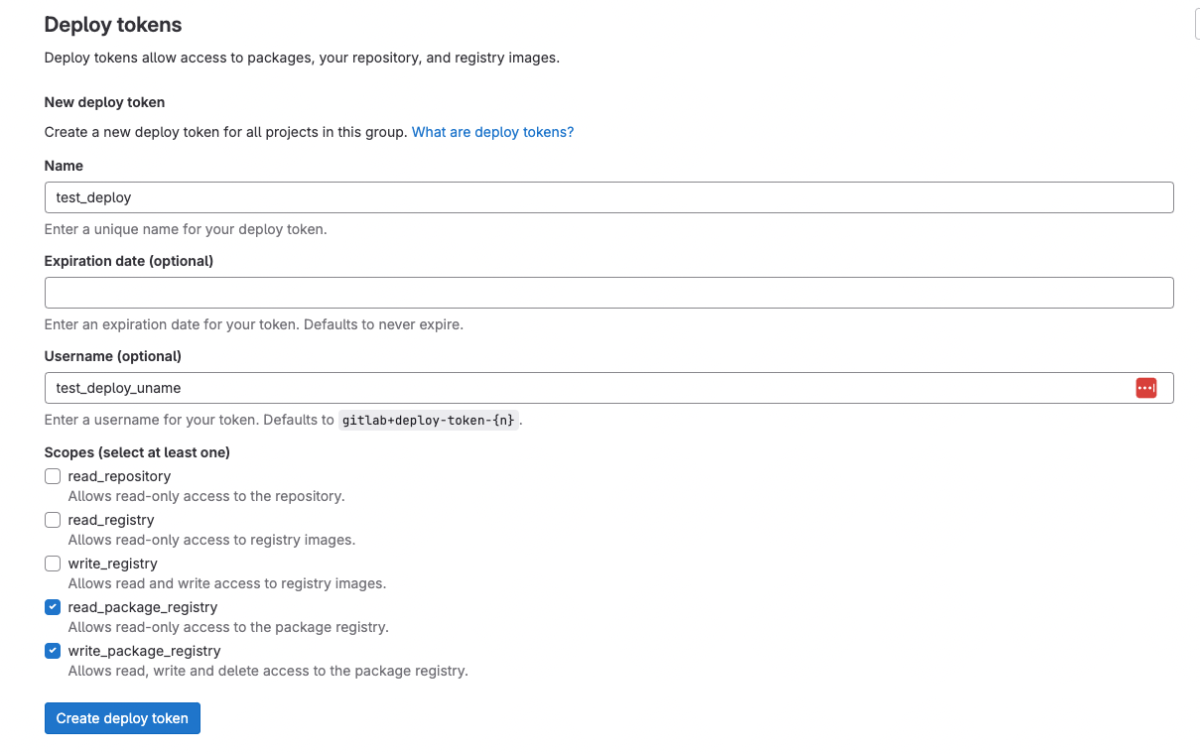Click the read_repository label text
Viewport: 1200px width, 754px height.
119,476
